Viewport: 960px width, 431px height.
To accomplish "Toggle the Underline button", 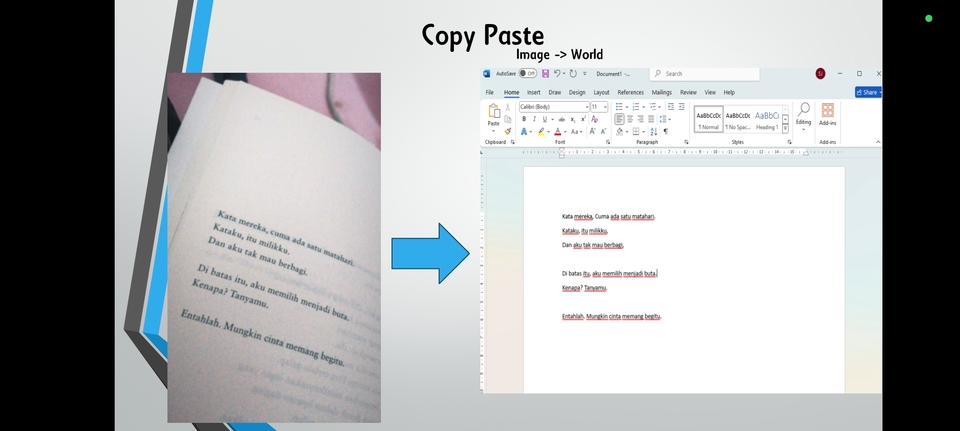I will [545, 119].
